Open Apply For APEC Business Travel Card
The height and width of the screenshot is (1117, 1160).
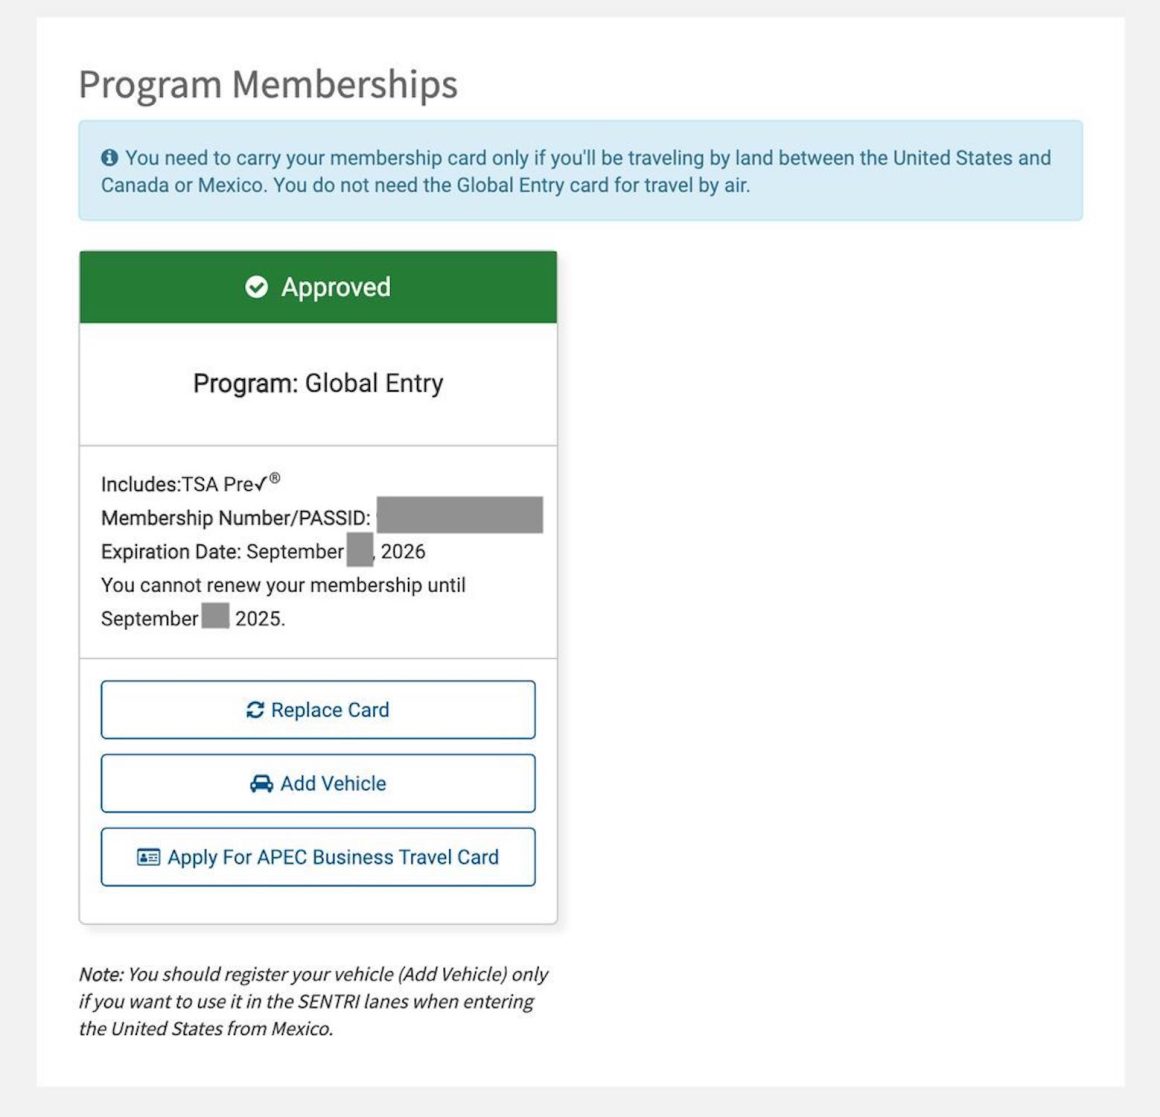(318, 857)
